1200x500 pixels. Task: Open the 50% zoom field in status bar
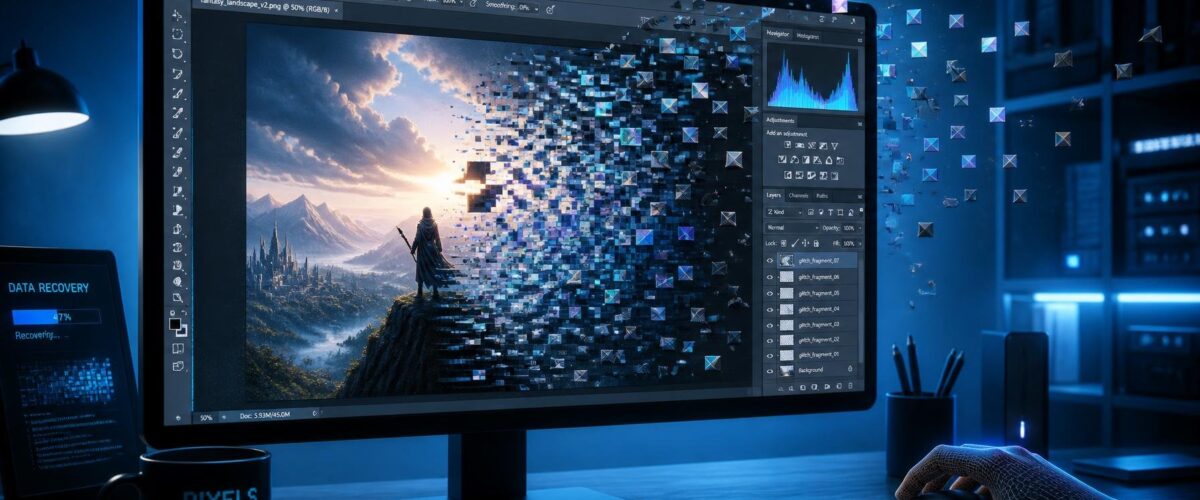coord(206,416)
